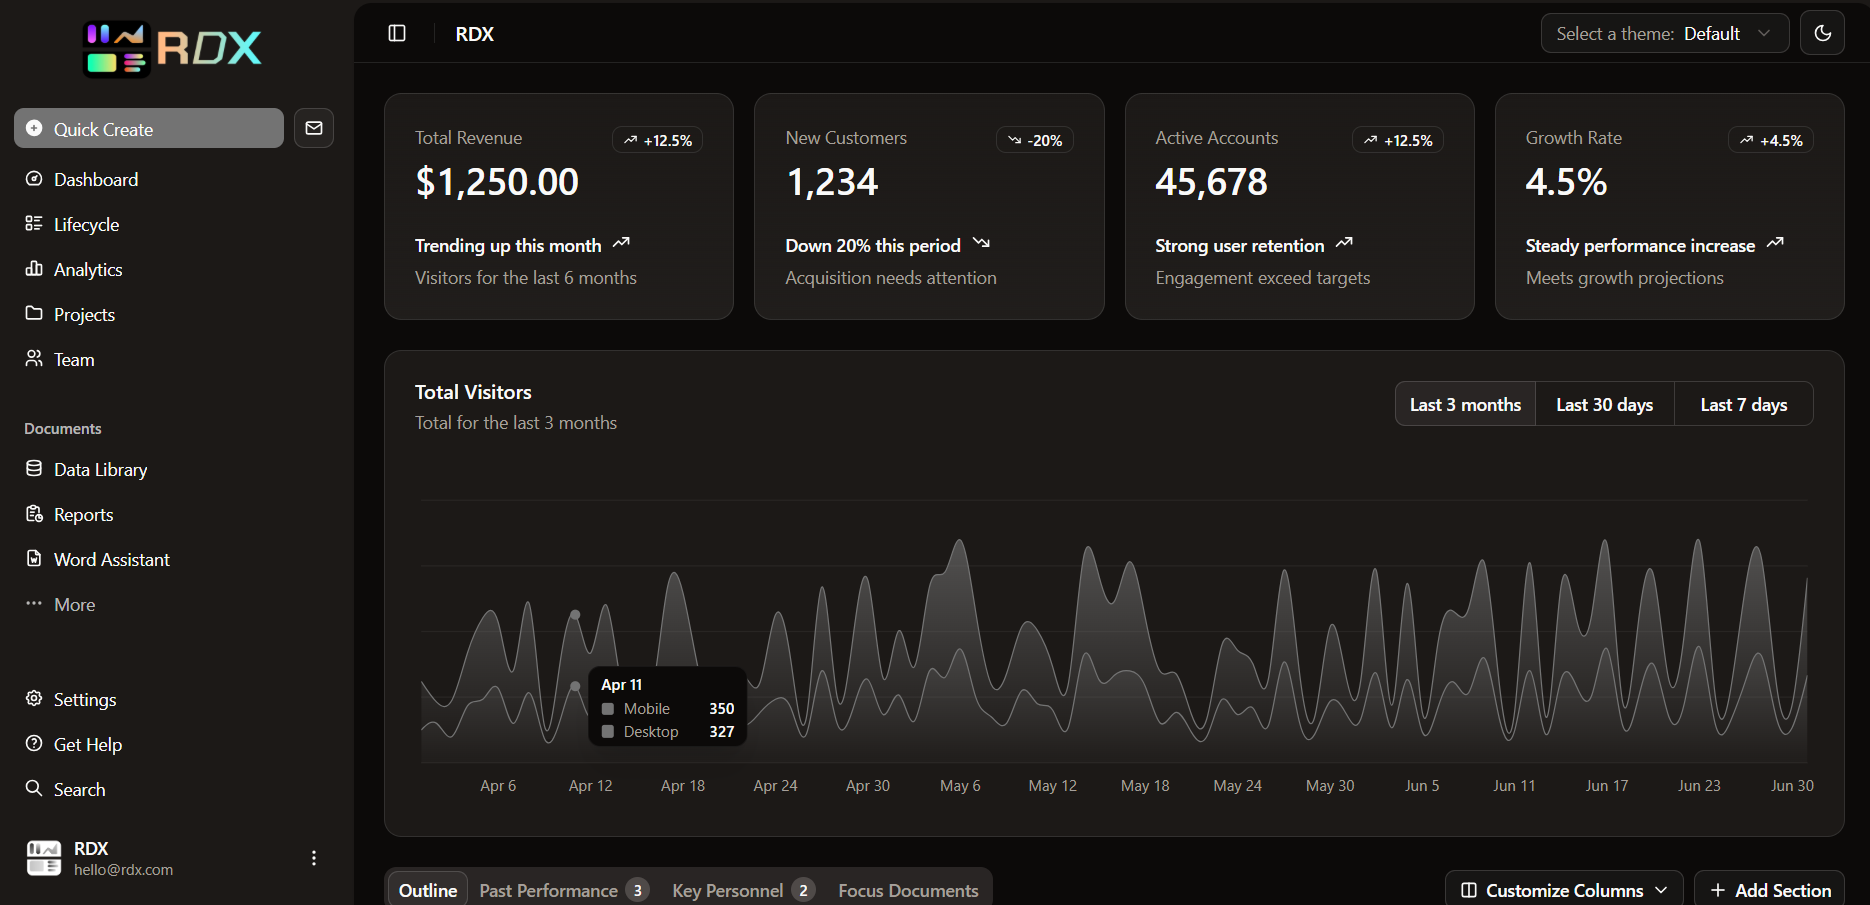1870x905 pixels.
Task: Select the Last 30 days range
Action: click(1604, 405)
